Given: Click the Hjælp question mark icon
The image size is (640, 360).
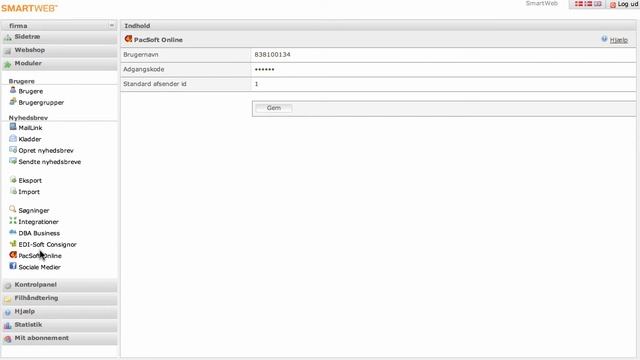Looking at the screenshot, I should click(604, 39).
